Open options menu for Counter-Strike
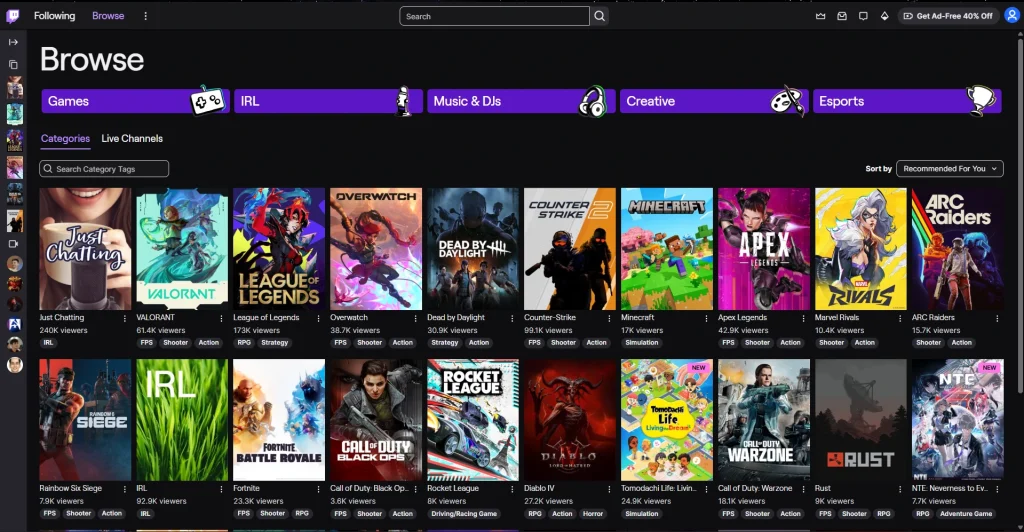This screenshot has height=532, width=1024. click(609, 319)
